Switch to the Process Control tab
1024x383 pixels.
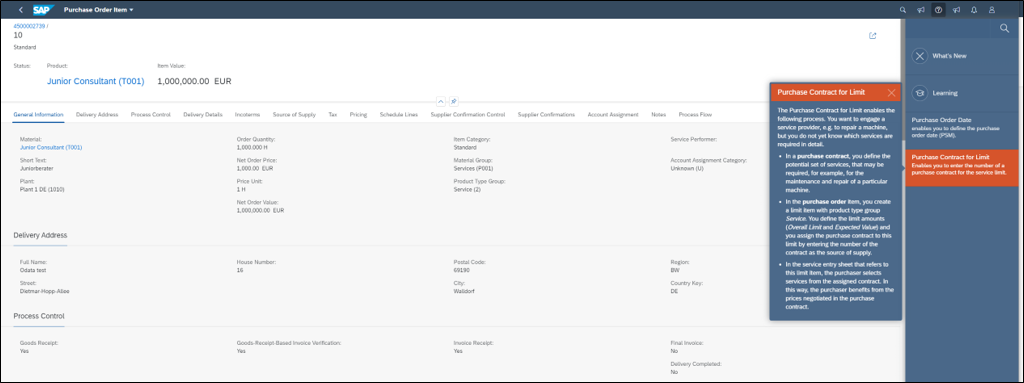tap(150, 114)
